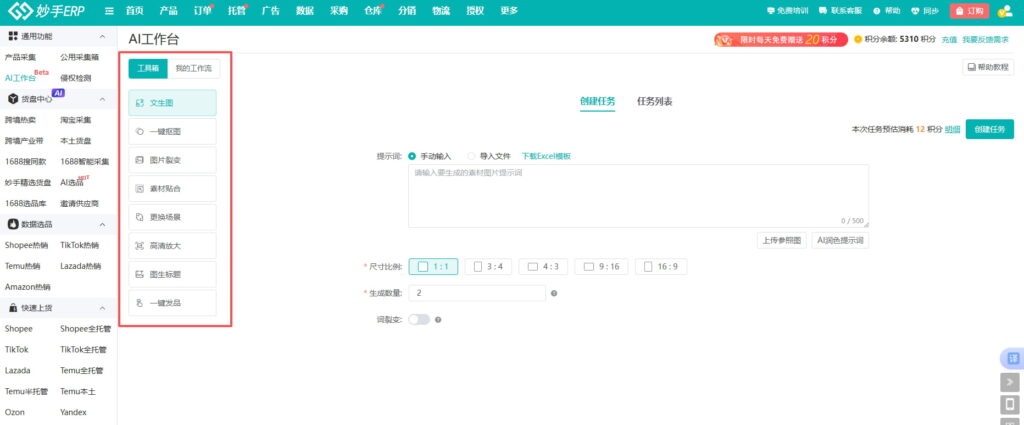
Task: Open the 广告 menu in top navigation
Action: coord(271,11)
